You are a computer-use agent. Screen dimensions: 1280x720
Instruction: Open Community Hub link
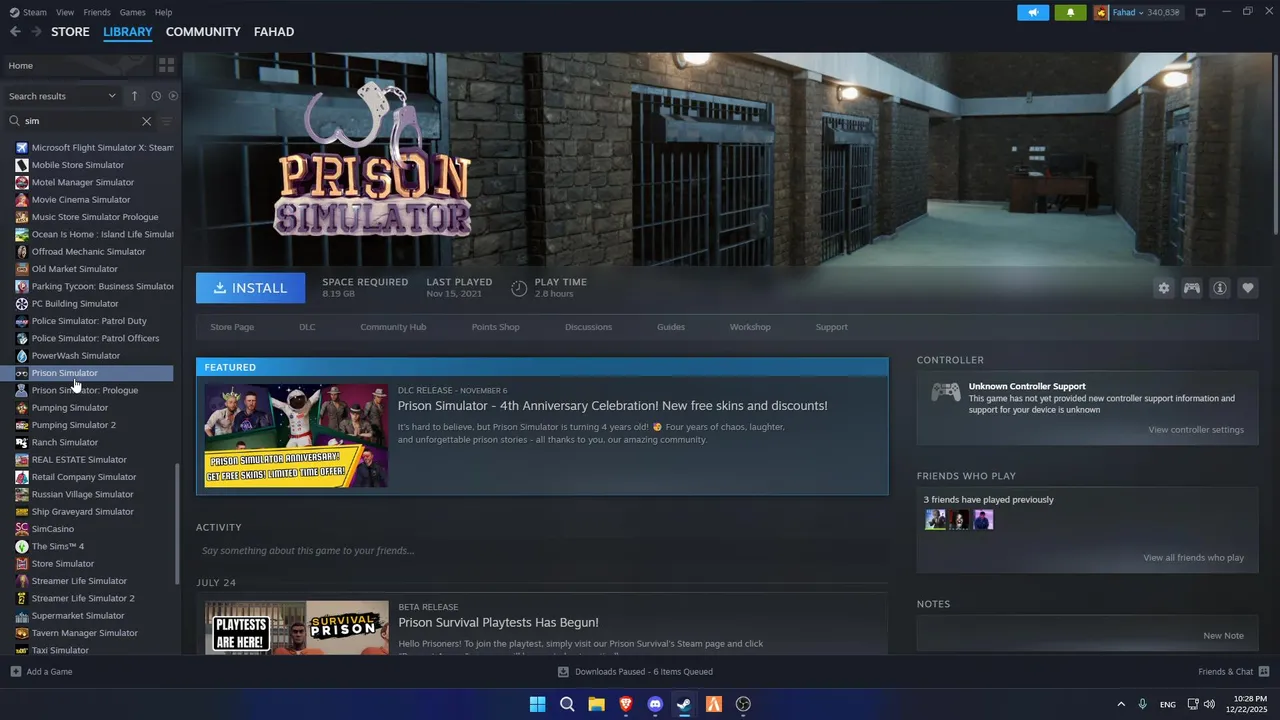(x=393, y=327)
